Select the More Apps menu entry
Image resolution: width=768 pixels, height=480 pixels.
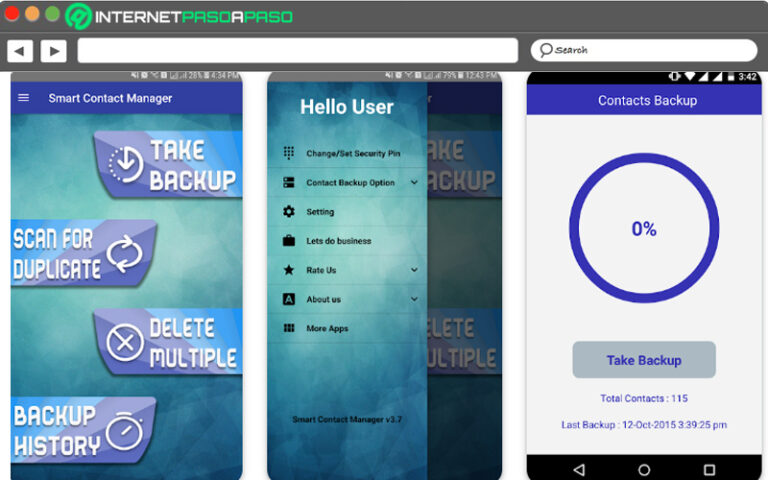click(327, 328)
